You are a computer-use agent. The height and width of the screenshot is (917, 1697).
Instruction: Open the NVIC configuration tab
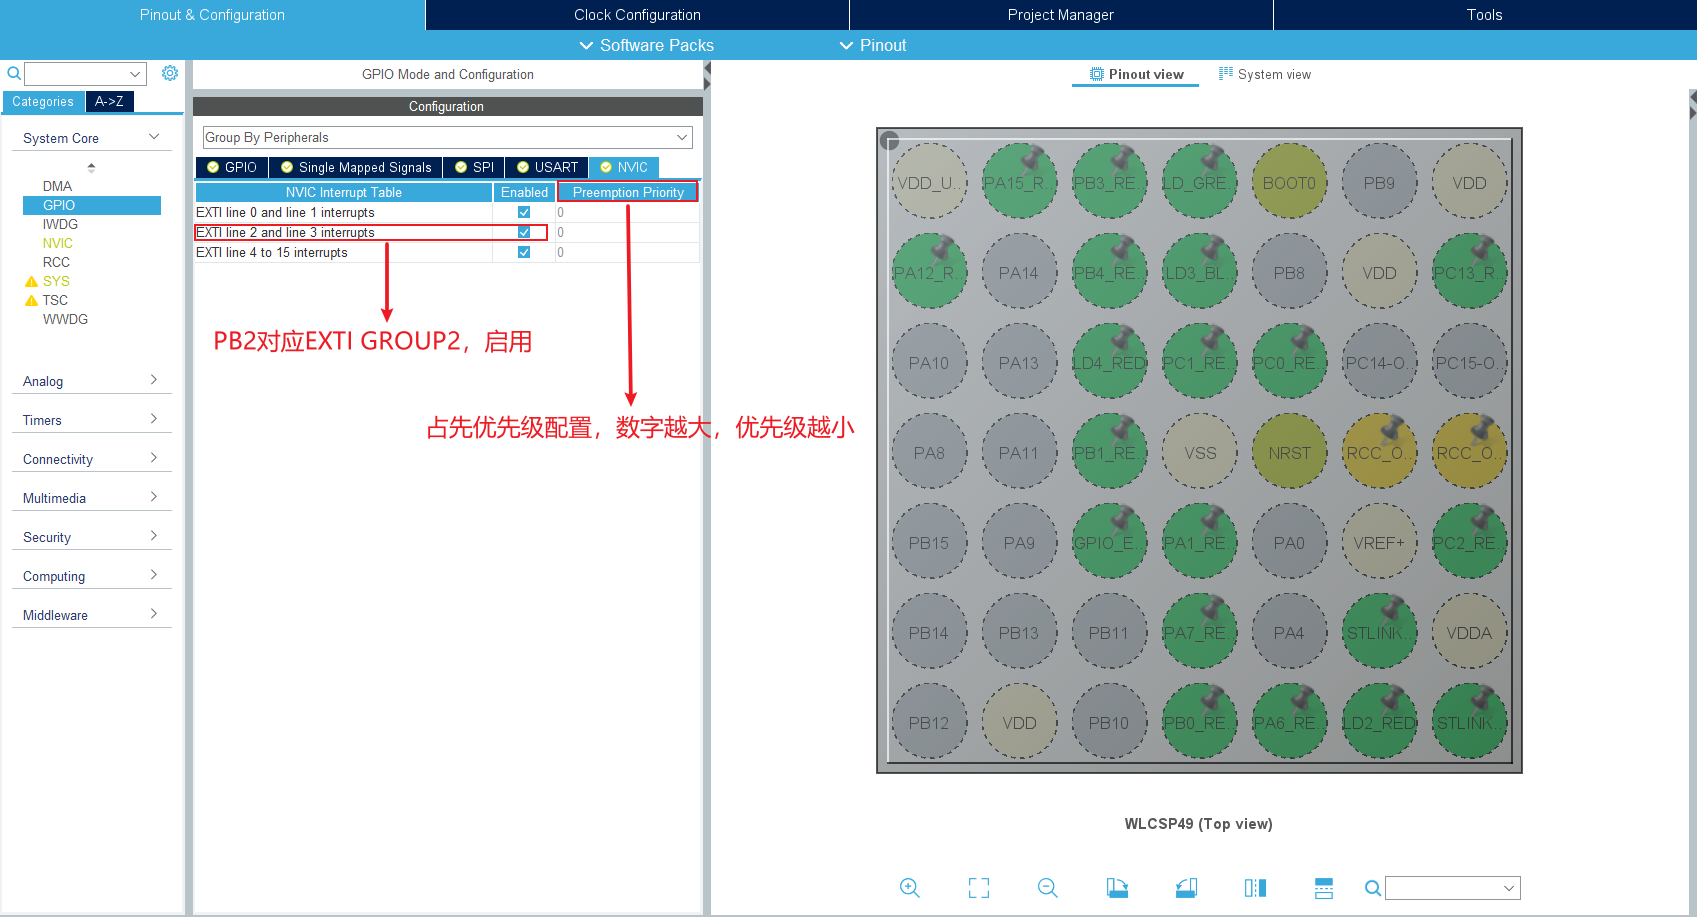624,167
